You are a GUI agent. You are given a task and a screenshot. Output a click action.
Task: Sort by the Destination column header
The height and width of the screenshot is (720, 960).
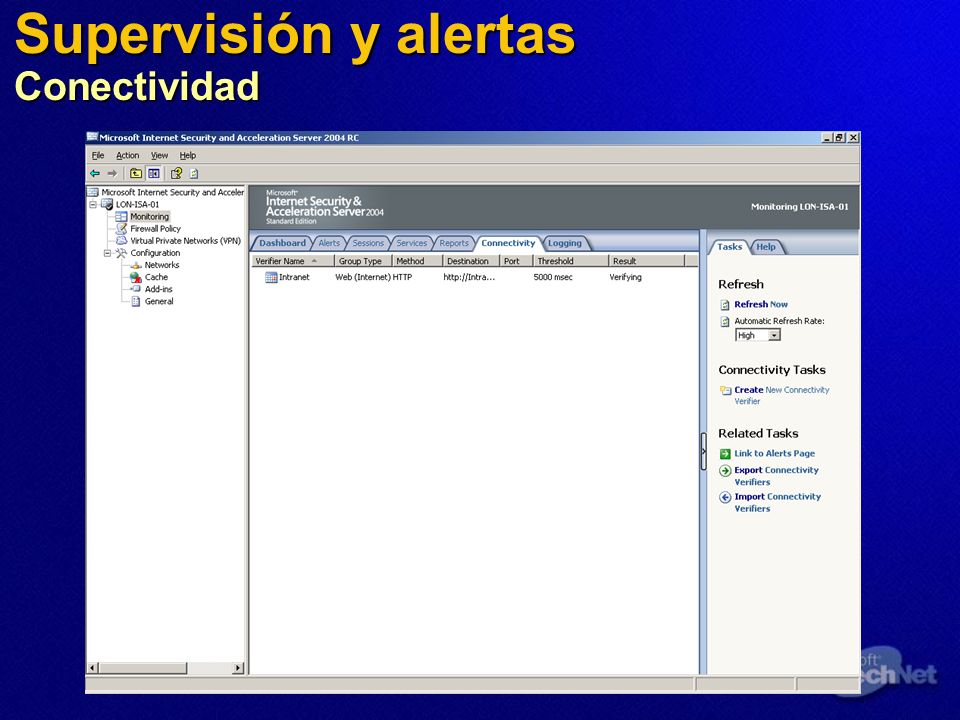click(470, 261)
